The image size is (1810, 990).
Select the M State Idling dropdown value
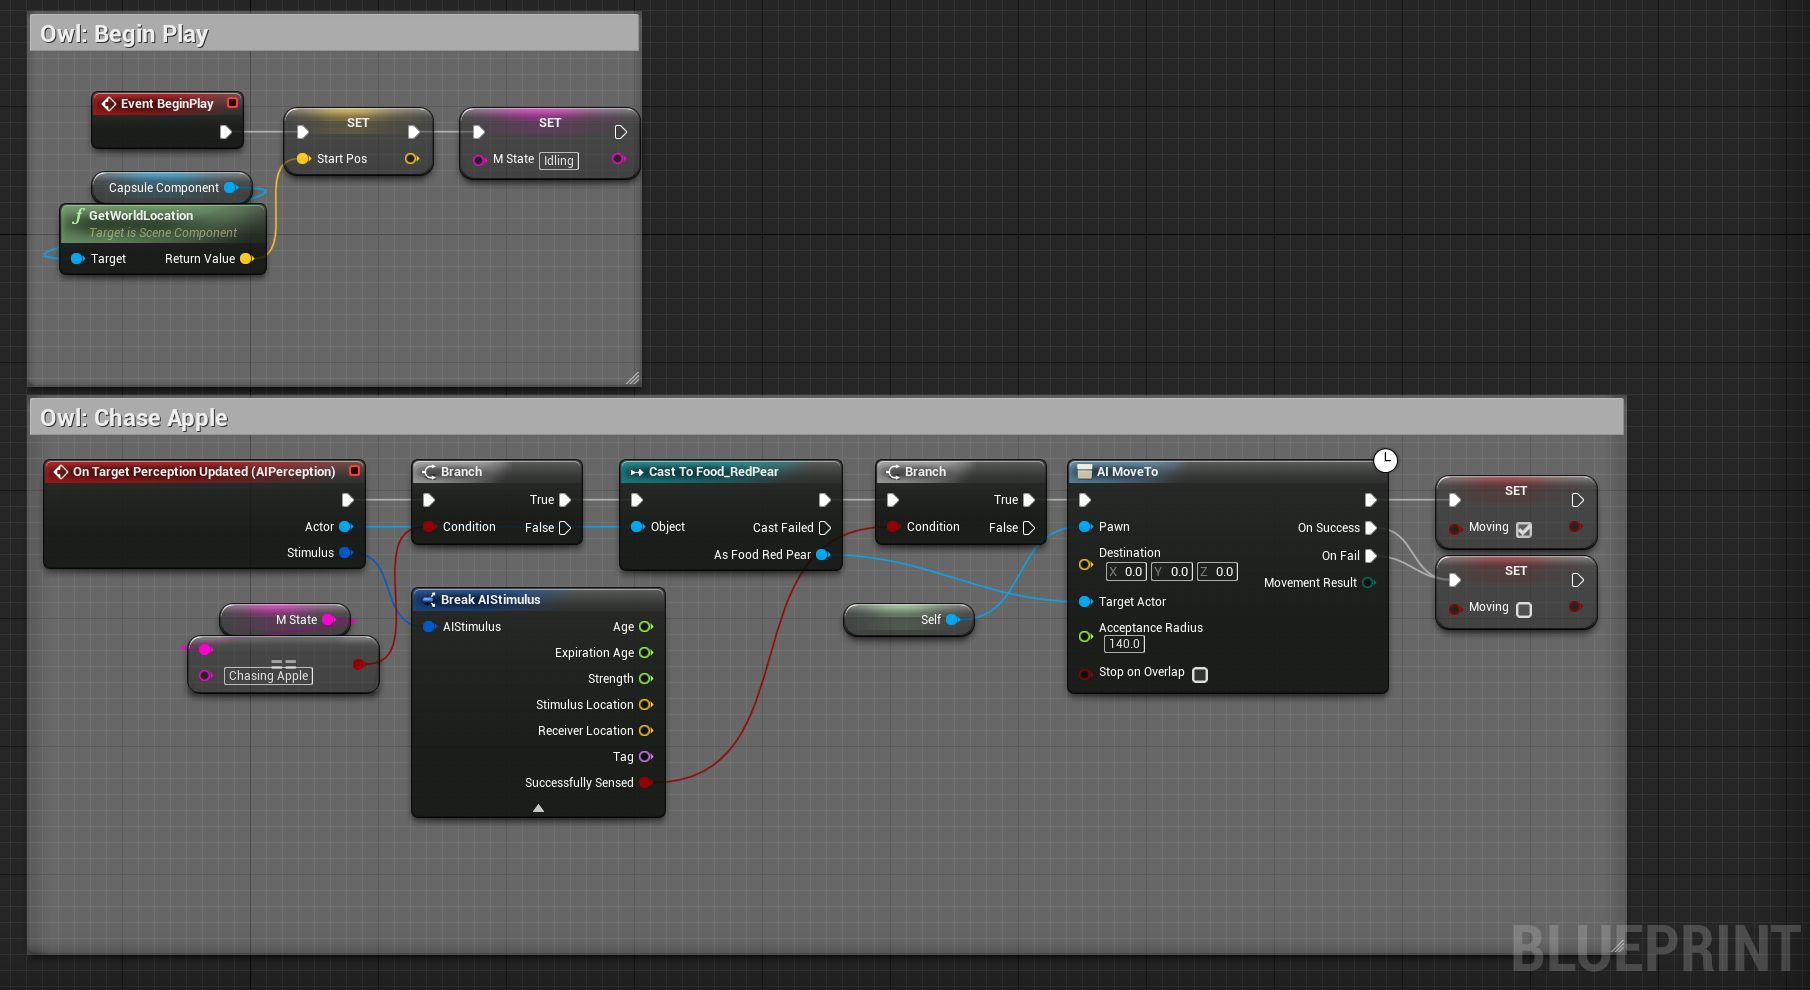(x=559, y=160)
